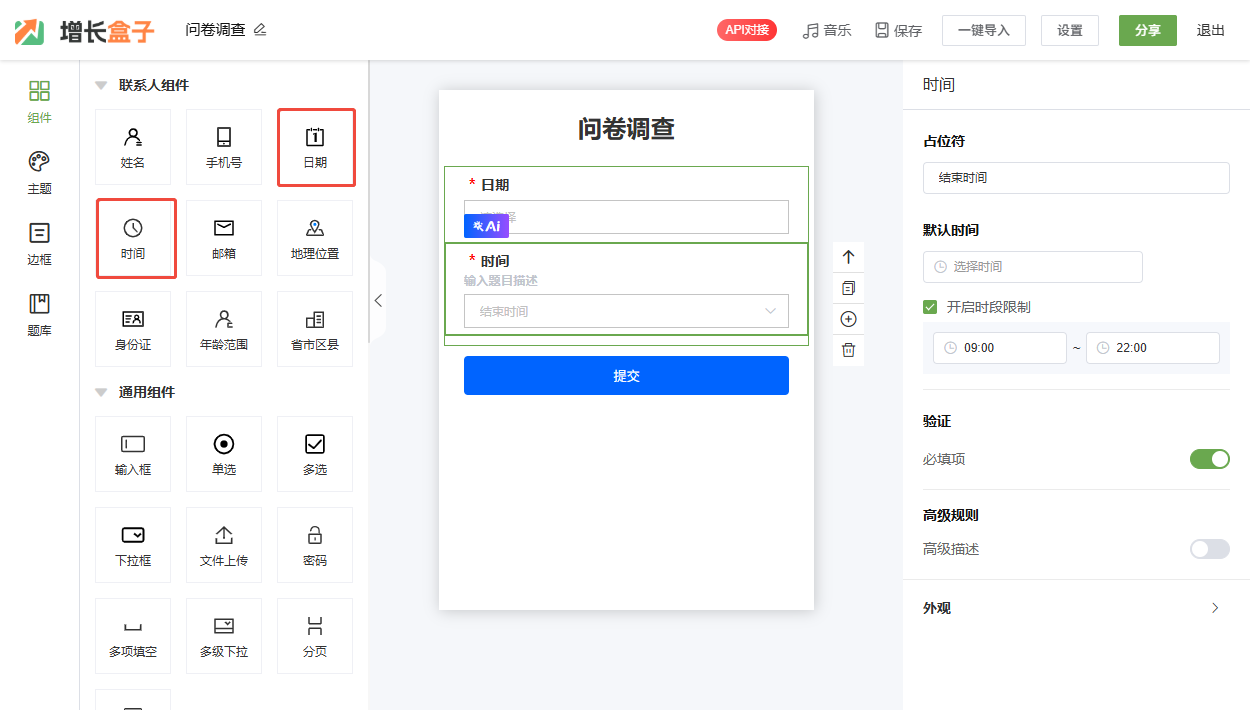Click the plus icon beside the 时间 field

848,319
